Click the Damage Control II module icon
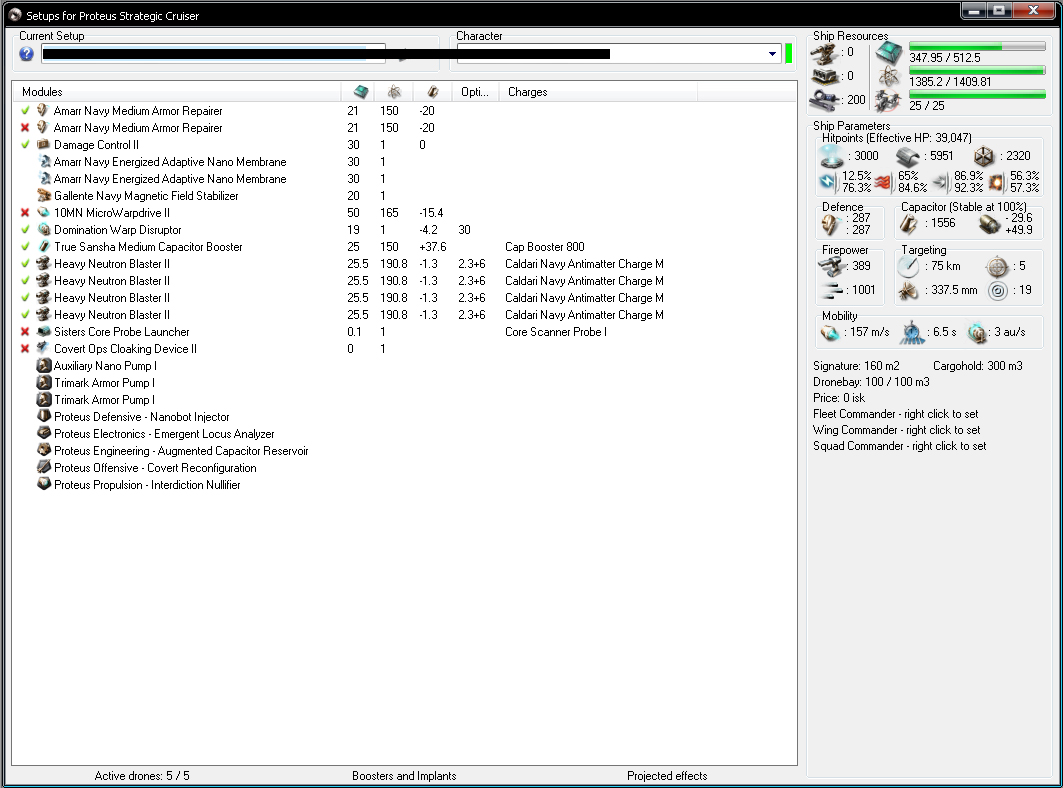 pyautogui.click(x=43, y=144)
